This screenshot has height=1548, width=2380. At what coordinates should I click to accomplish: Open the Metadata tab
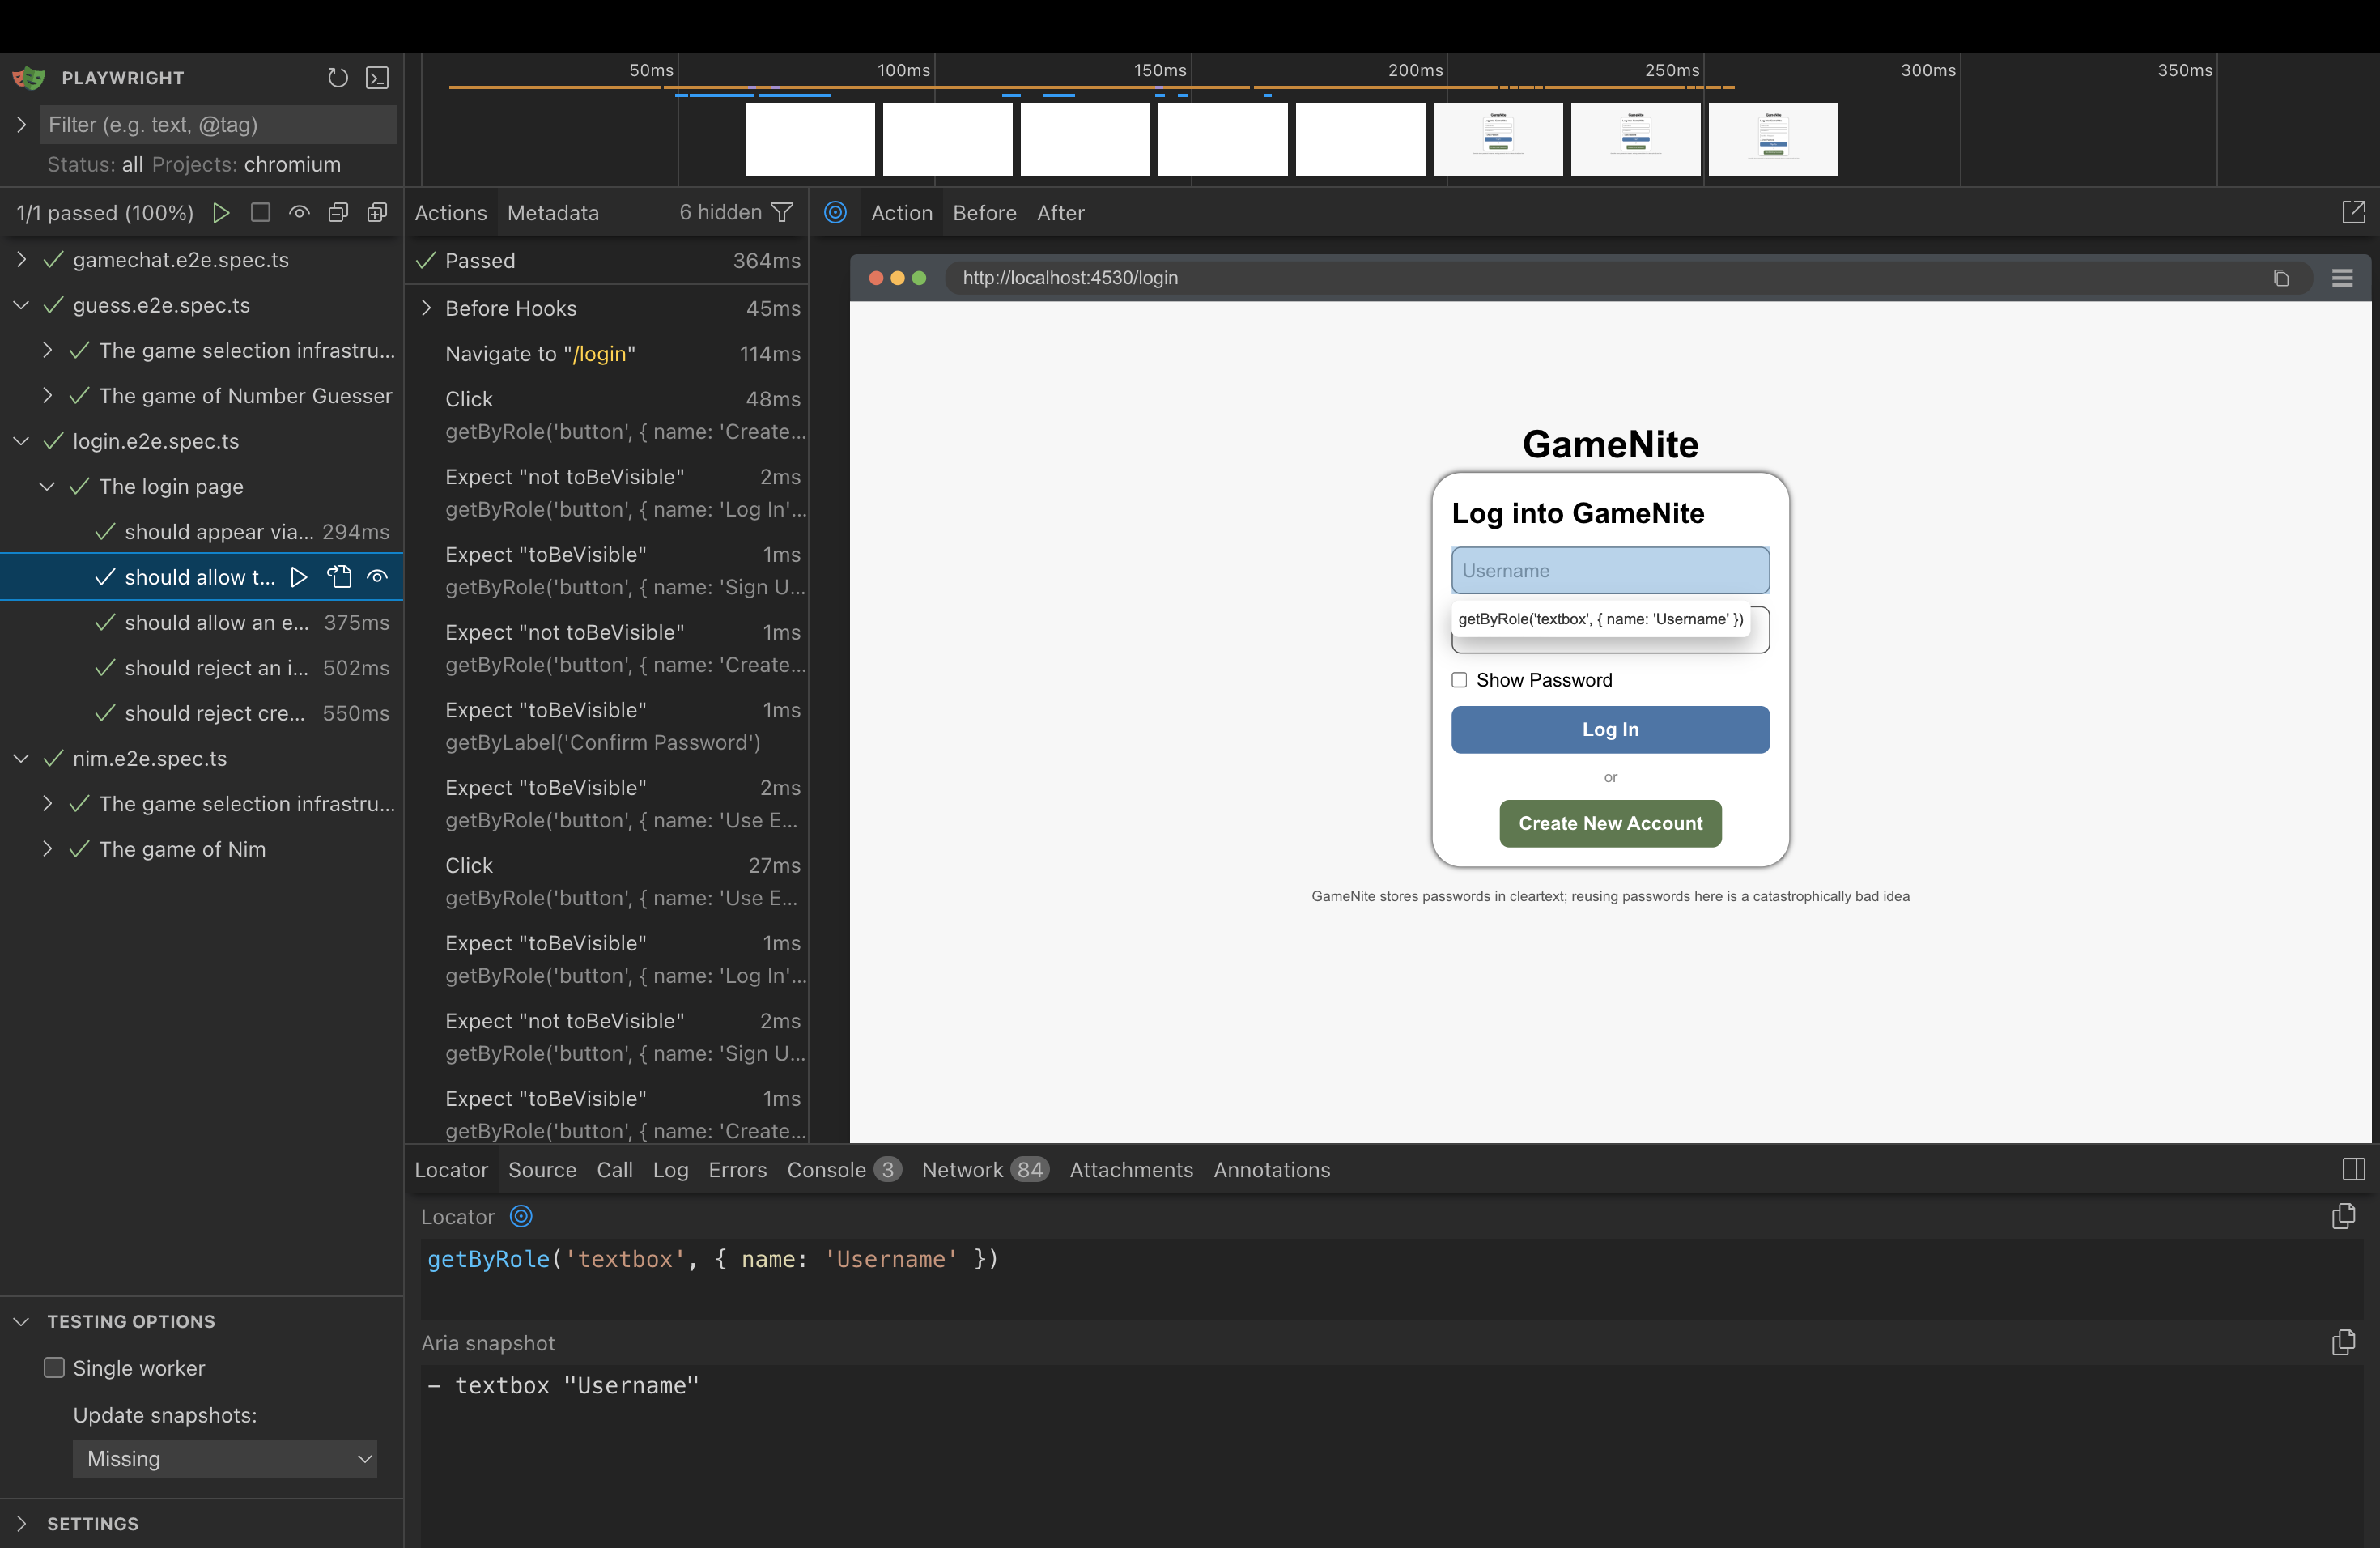click(x=552, y=212)
